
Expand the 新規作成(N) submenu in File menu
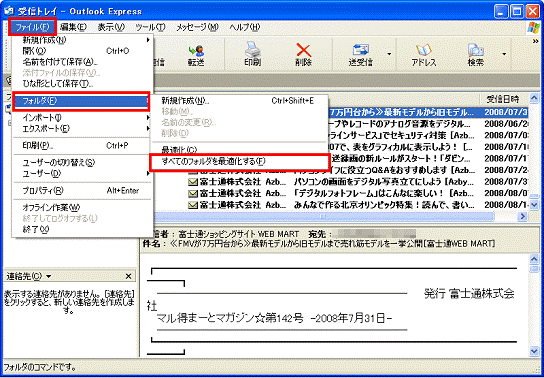pos(83,40)
